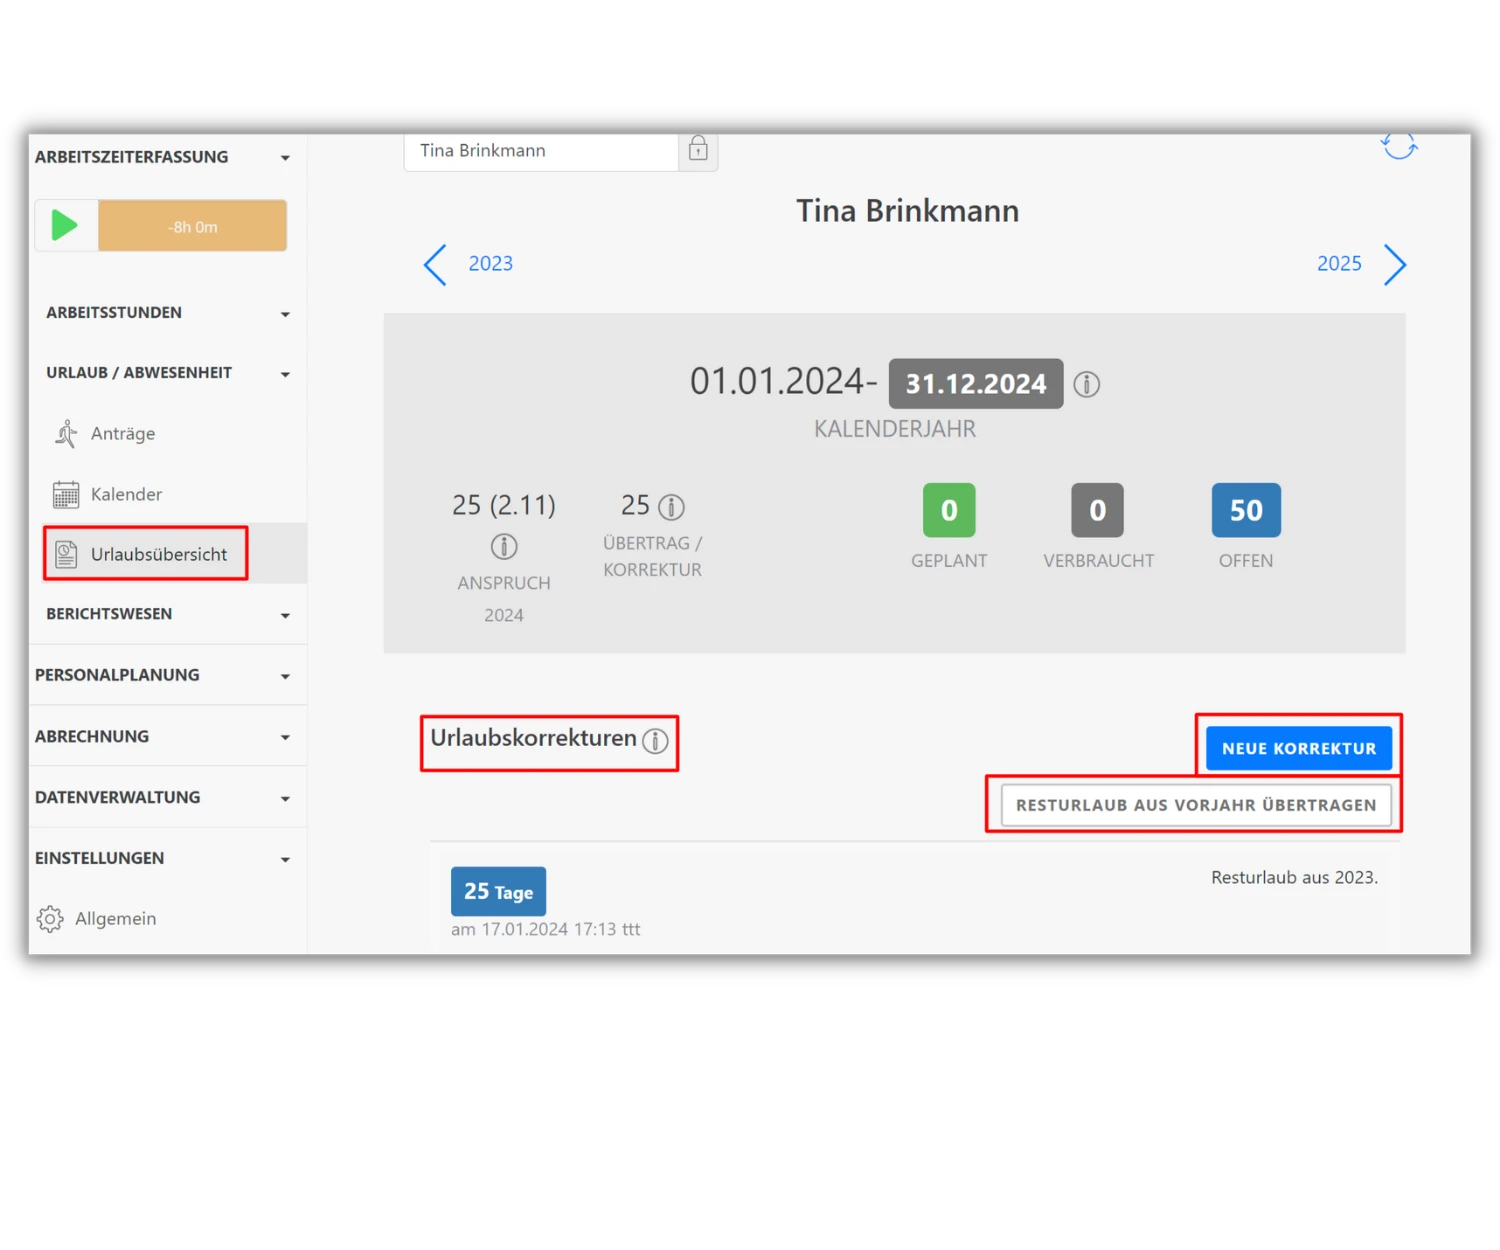Click the info icon under Anspruch 2024
The image size is (1500, 1250).
pos(504,545)
